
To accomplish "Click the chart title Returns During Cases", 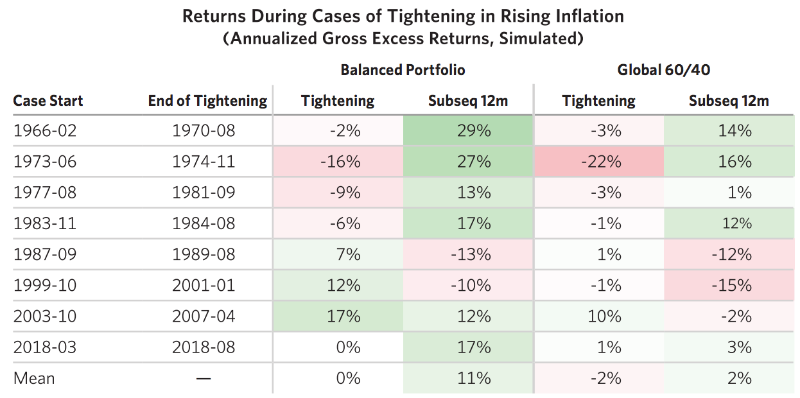I will tap(403, 16).
